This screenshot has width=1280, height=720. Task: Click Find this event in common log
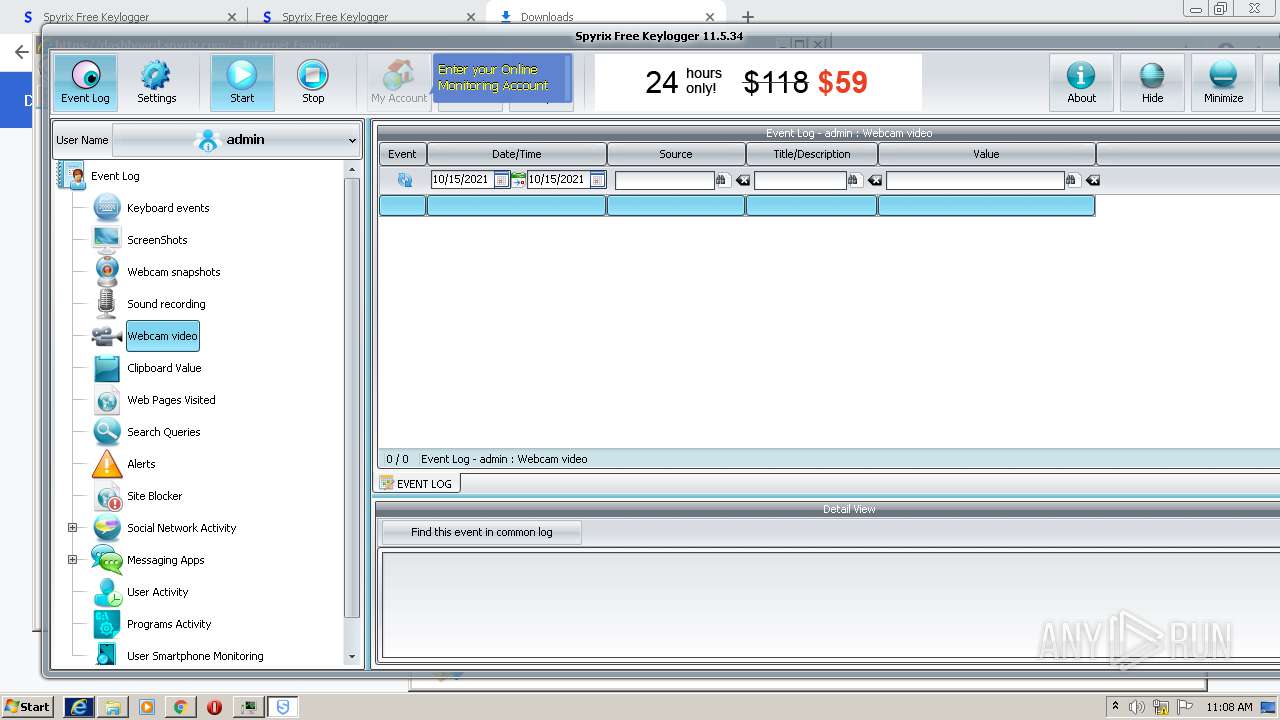(481, 532)
